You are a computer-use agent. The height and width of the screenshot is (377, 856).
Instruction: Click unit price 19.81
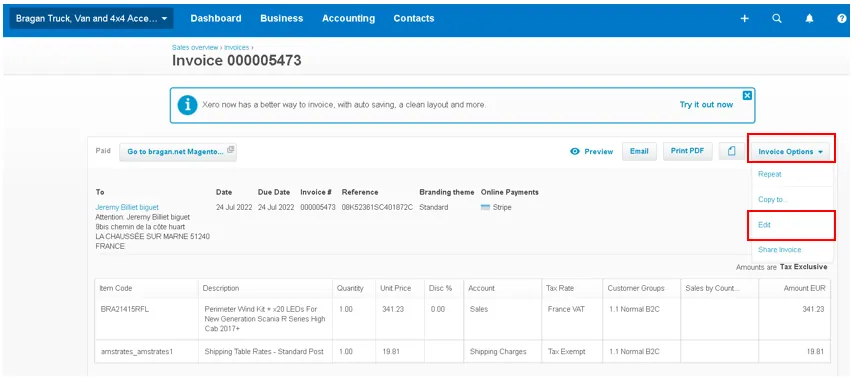pos(391,352)
